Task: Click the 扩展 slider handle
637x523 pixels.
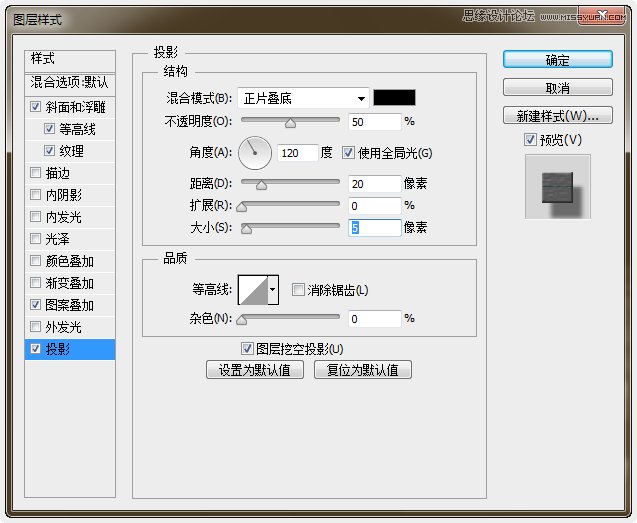Action: (x=242, y=207)
